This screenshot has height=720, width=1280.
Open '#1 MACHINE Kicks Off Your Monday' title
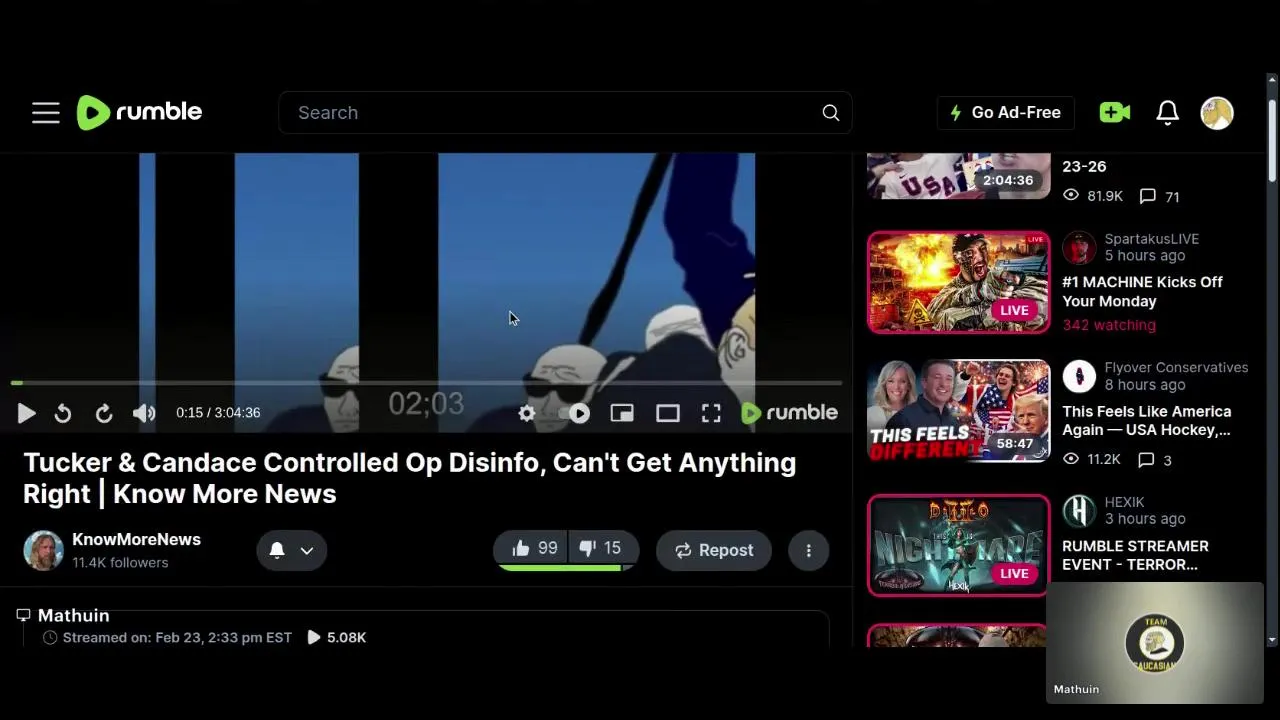pyautogui.click(x=1142, y=292)
